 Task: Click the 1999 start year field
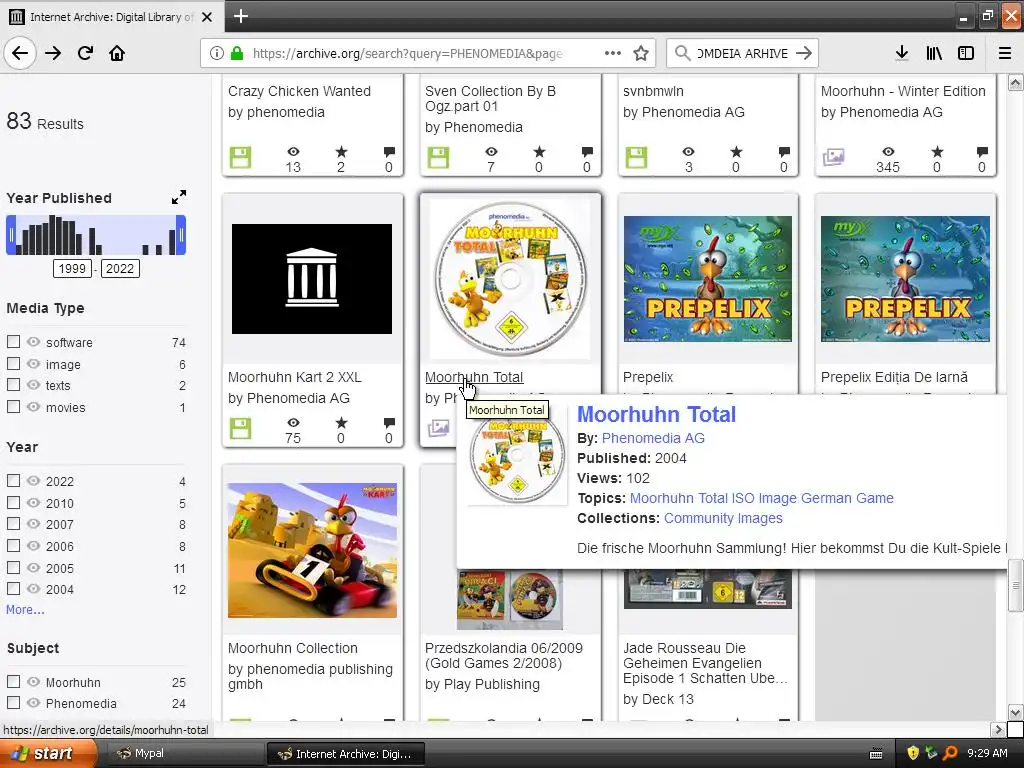point(72,268)
